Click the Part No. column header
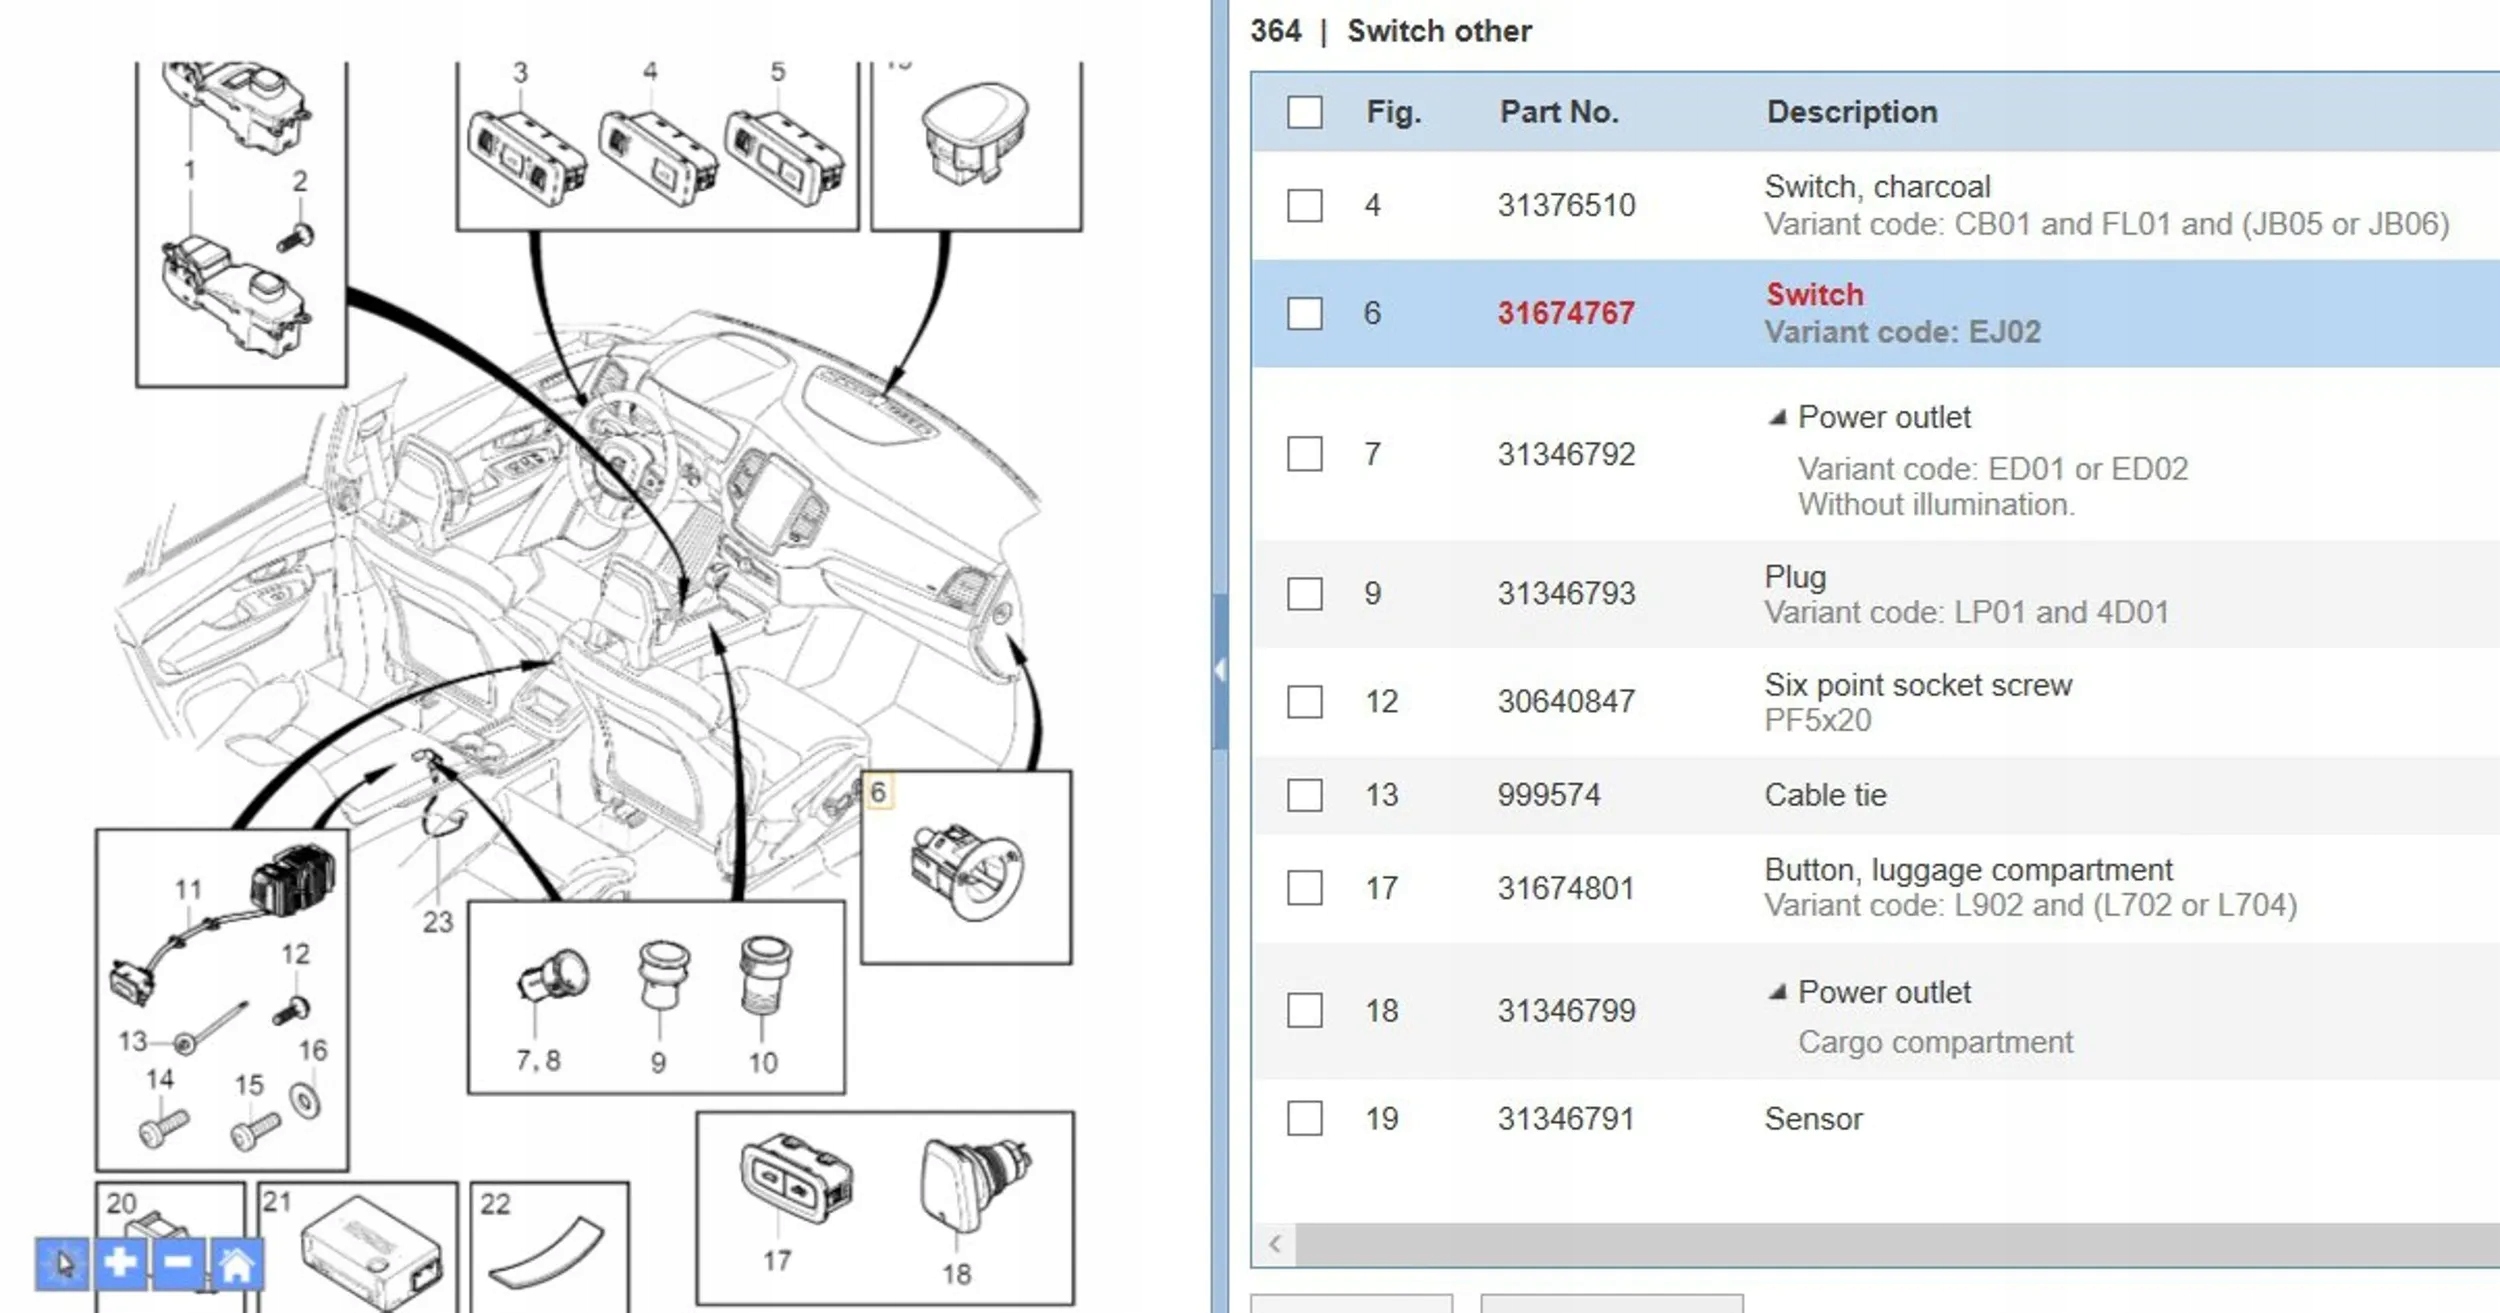 [1558, 112]
